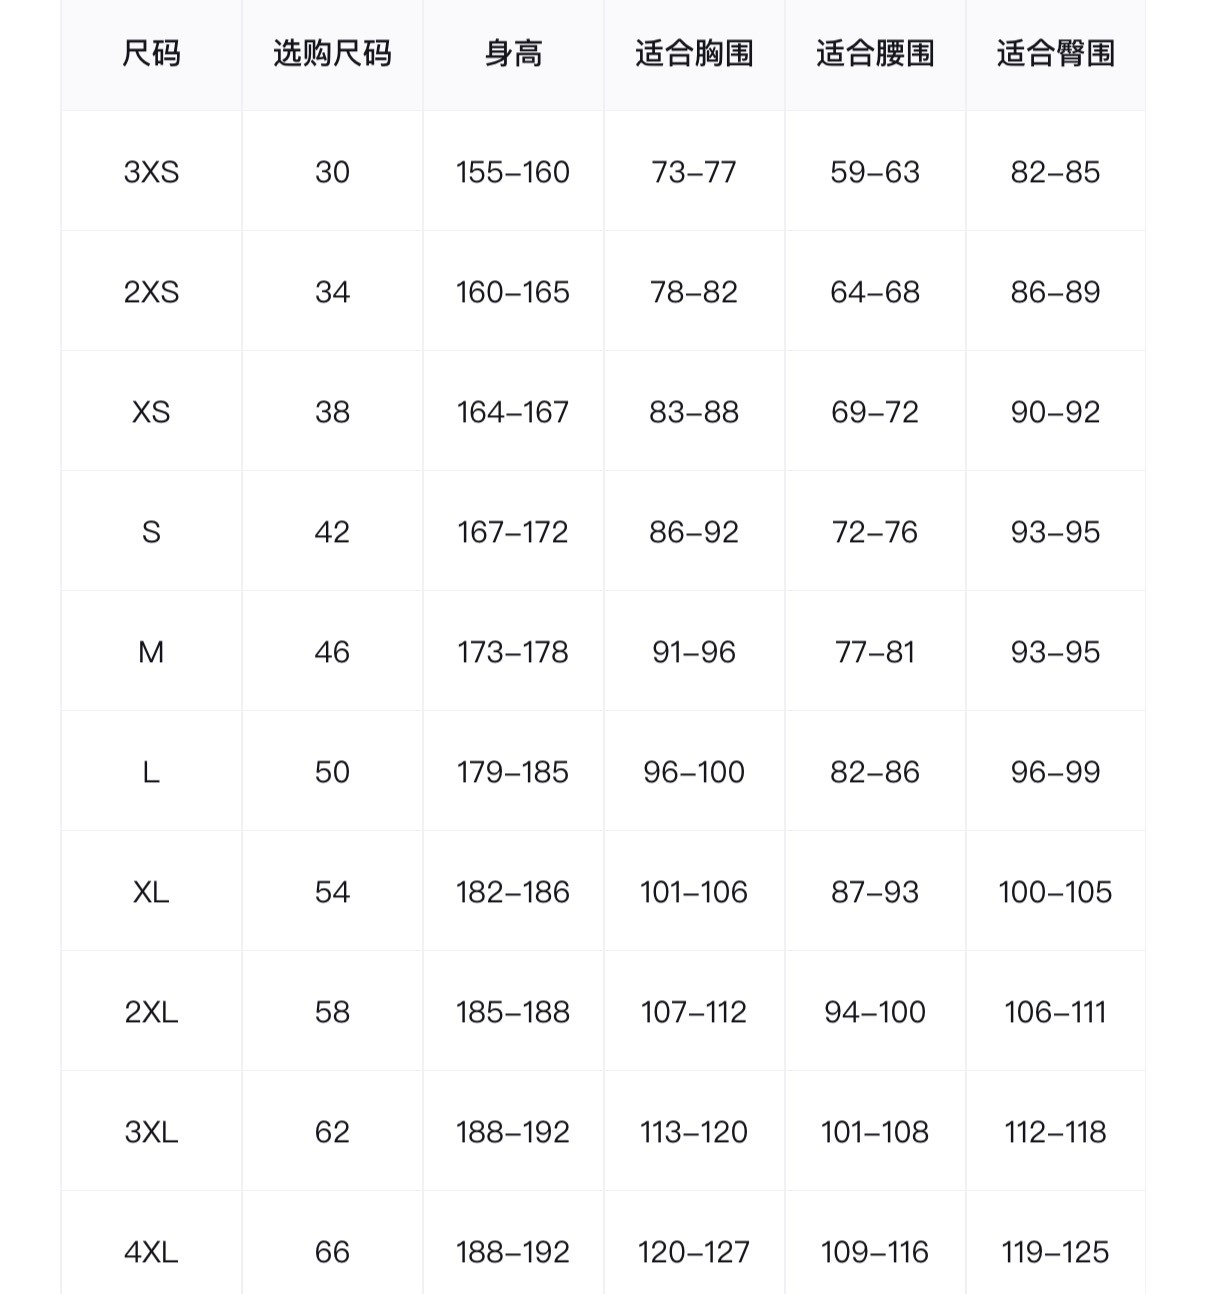This screenshot has height=1294, width=1206.
Task: Select chest range 120–127 cell
Action: [x=694, y=1252]
